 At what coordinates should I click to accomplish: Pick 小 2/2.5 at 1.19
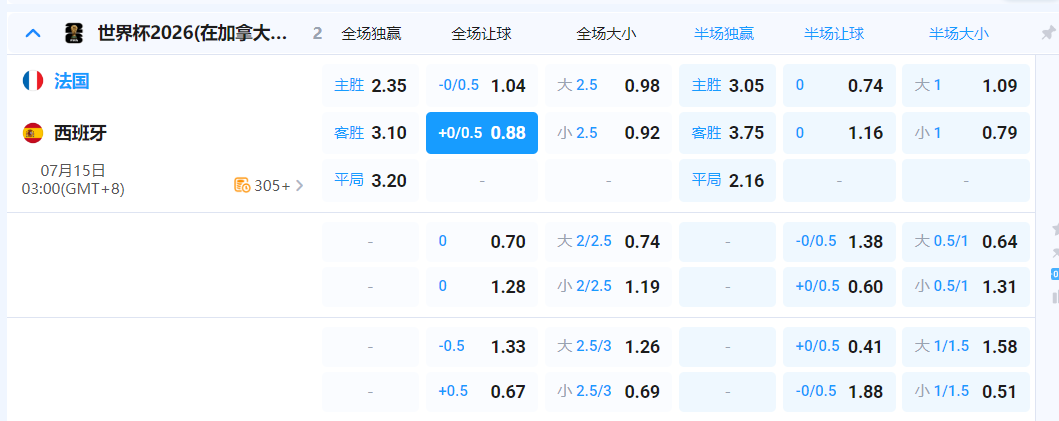[609, 287]
